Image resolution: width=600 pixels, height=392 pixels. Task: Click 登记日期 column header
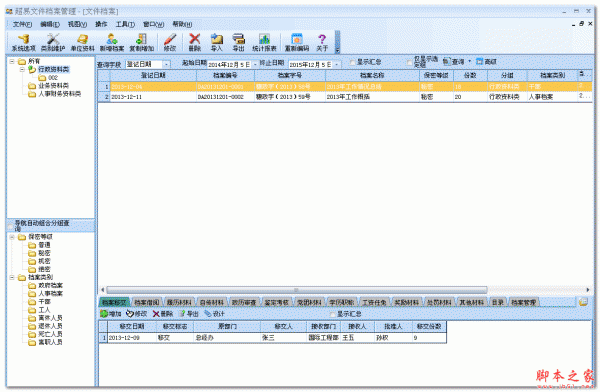coord(153,75)
